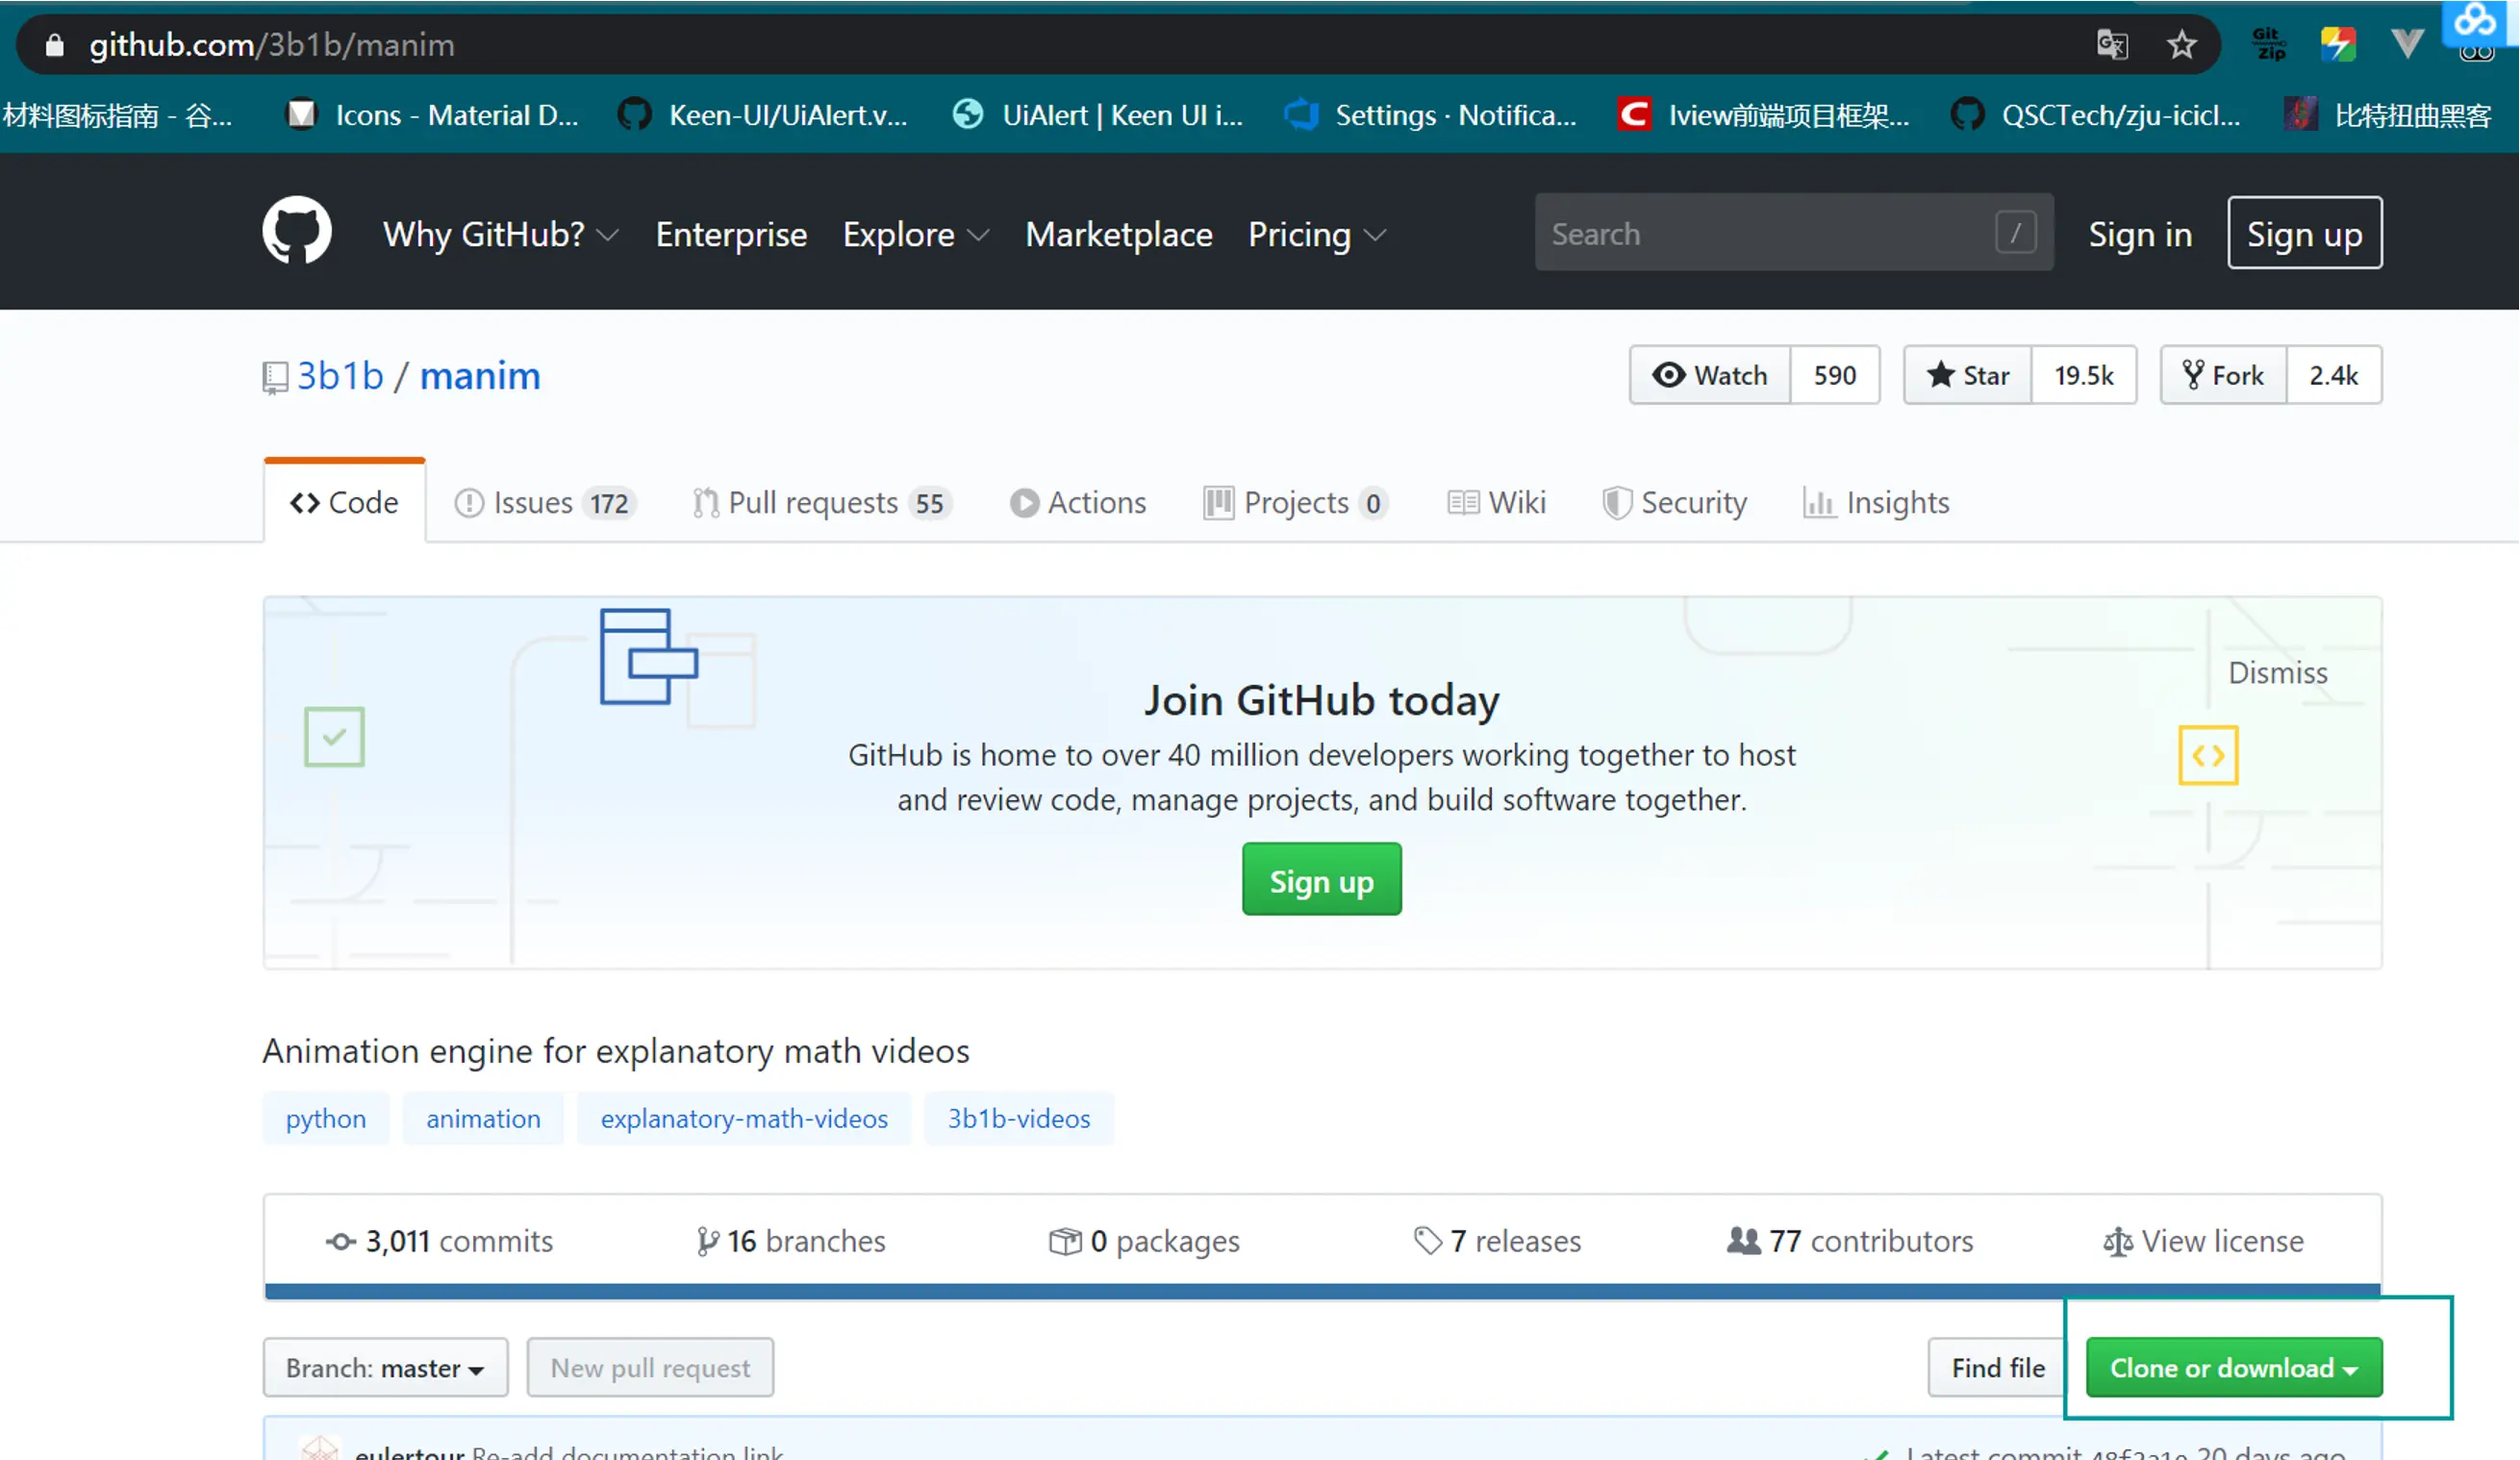Image resolution: width=2520 pixels, height=1460 pixels.
Task: Expand the Why GitHub? menu
Action: tap(500, 235)
